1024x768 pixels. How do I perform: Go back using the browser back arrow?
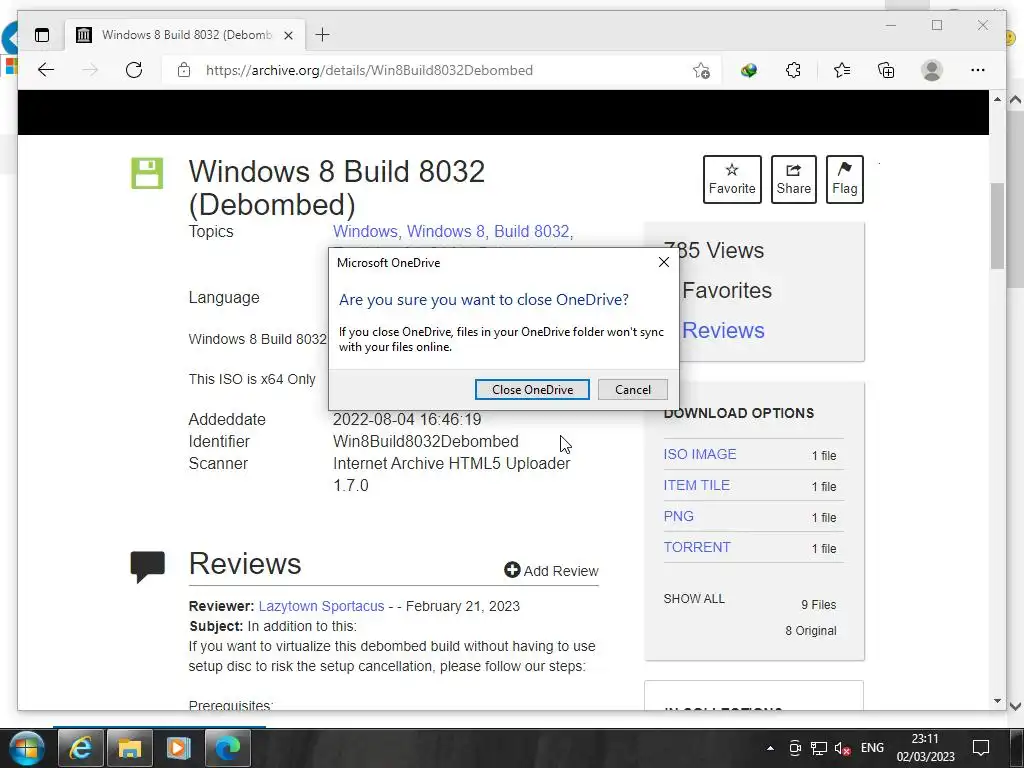click(46, 70)
